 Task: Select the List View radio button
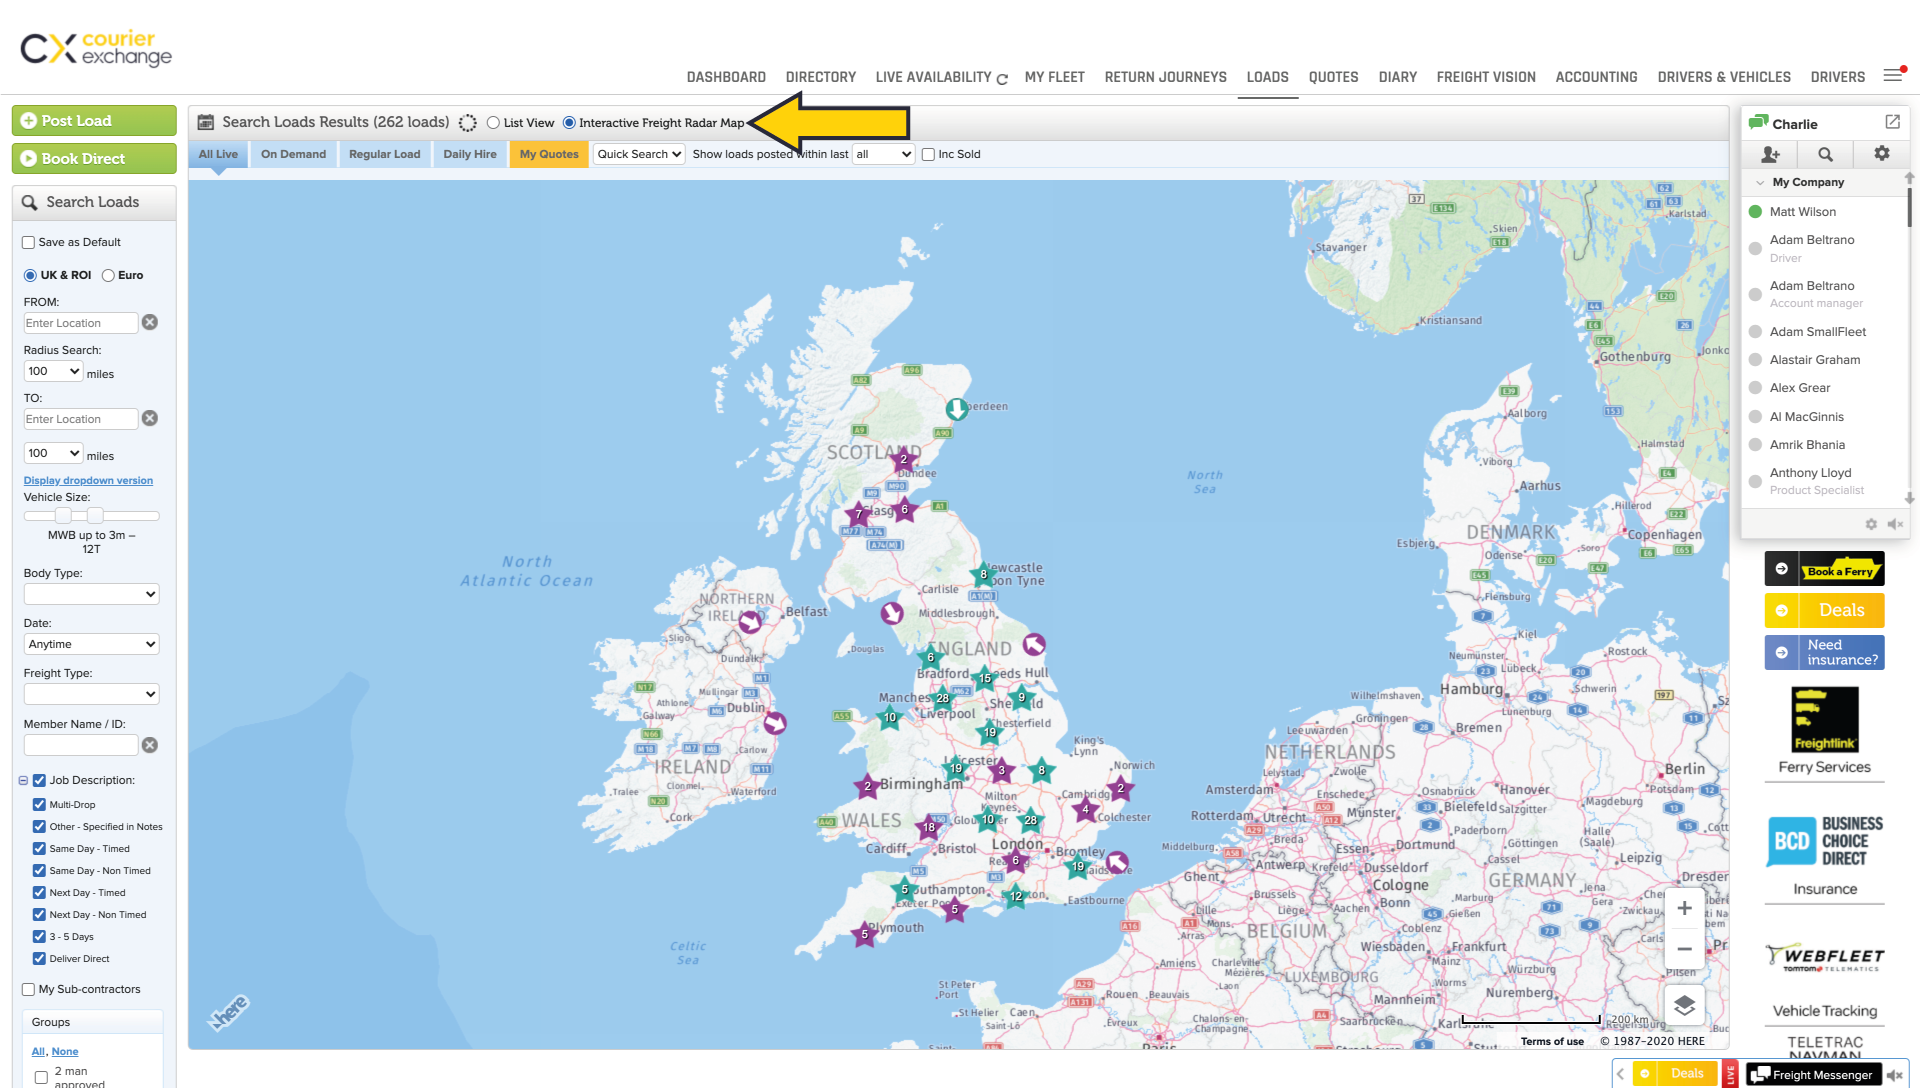click(493, 123)
